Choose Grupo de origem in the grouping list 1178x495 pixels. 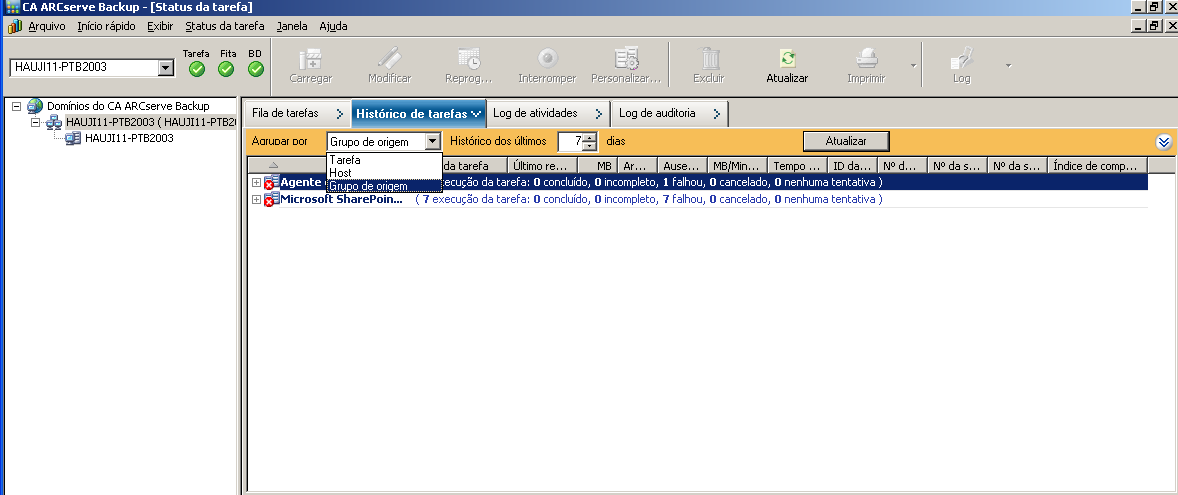[384, 186]
